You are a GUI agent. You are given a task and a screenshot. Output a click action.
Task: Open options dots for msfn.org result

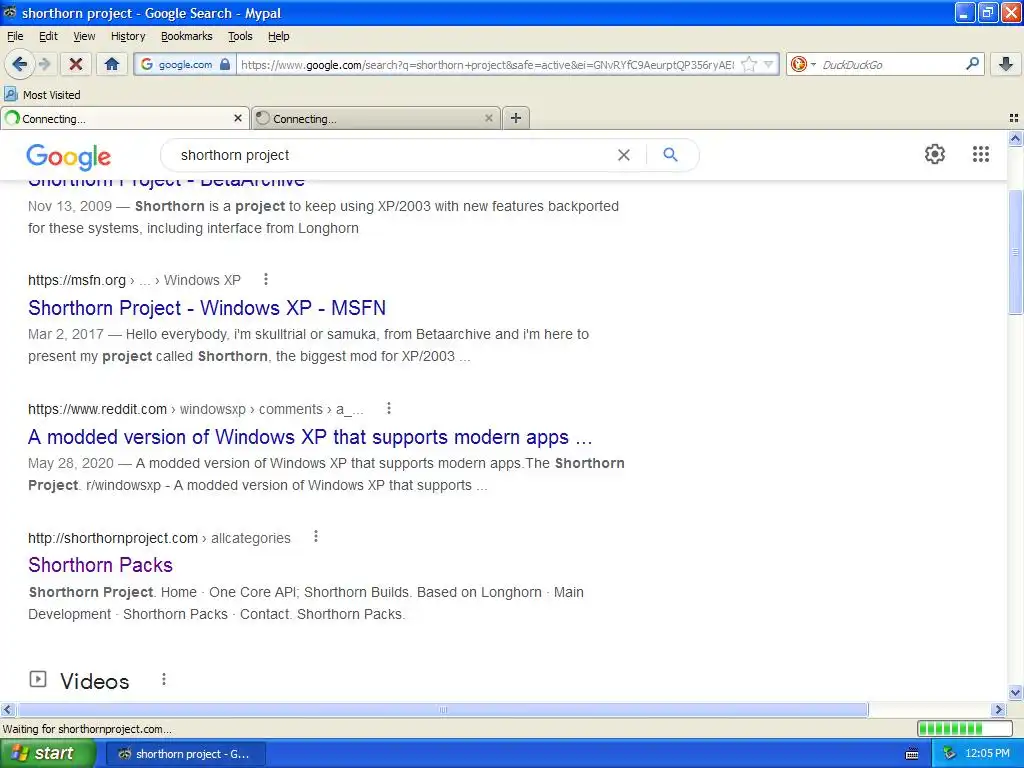pos(266,280)
